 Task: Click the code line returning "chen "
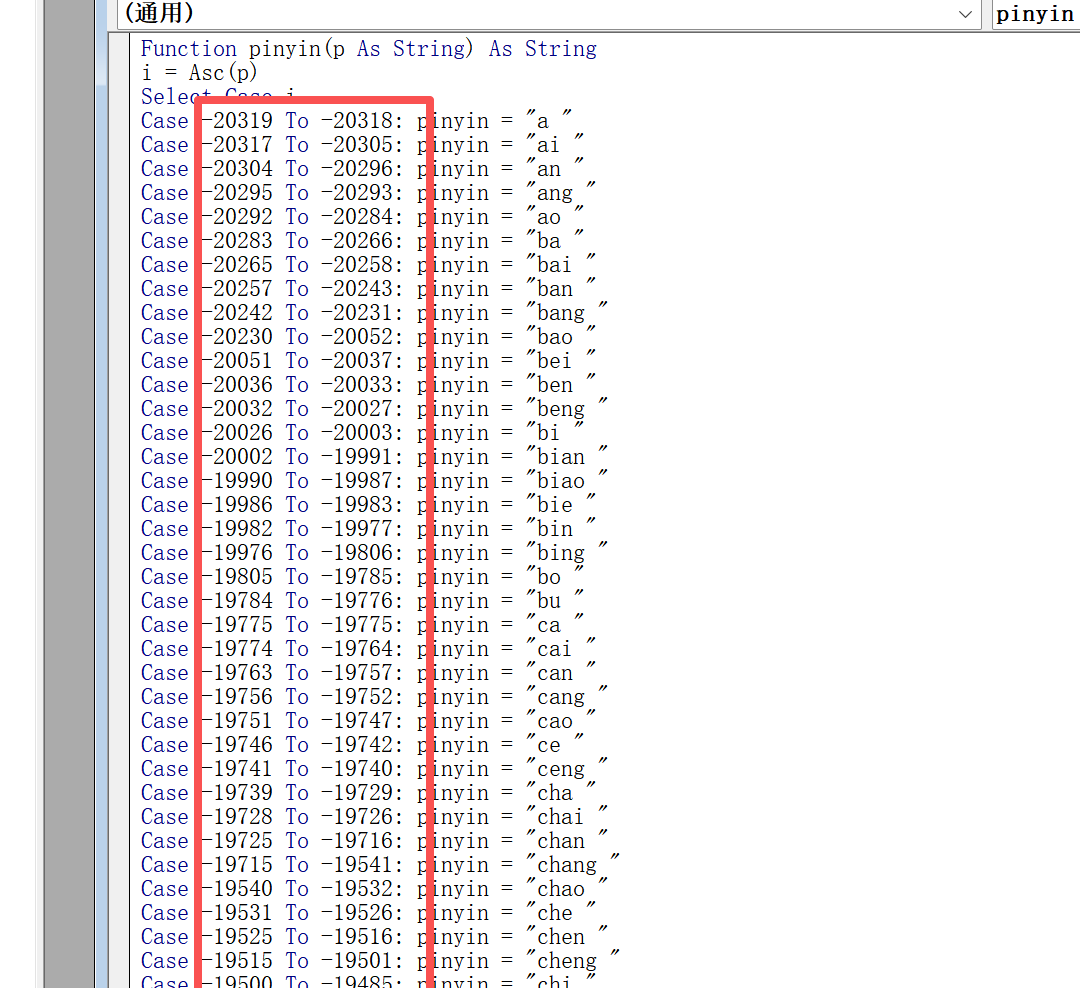pyautogui.click(x=374, y=937)
